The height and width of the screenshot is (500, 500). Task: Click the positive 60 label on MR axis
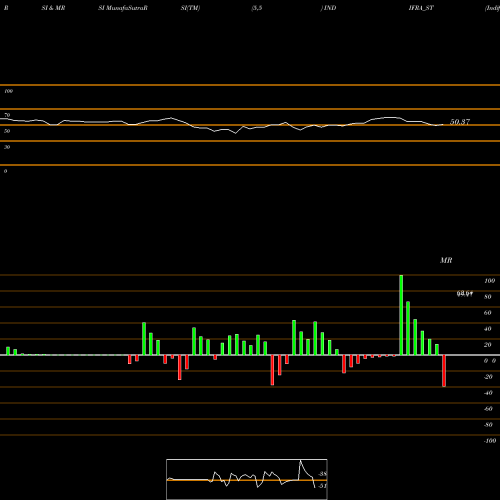click(488, 313)
